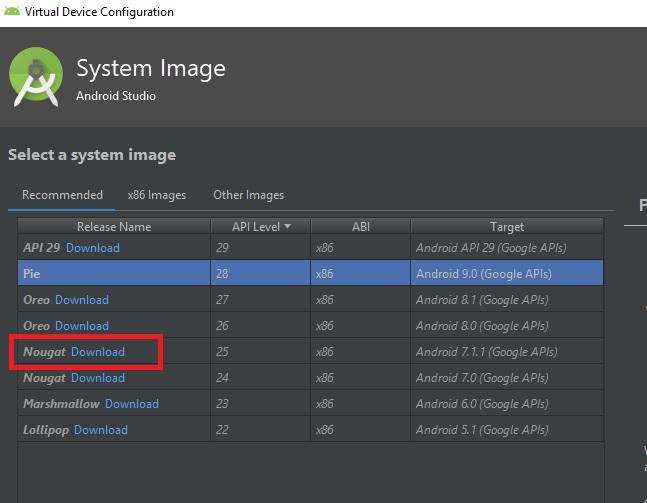Open the x86 Images tab
Viewport: 647px width, 503px height.
pyautogui.click(x=157, y=195)
